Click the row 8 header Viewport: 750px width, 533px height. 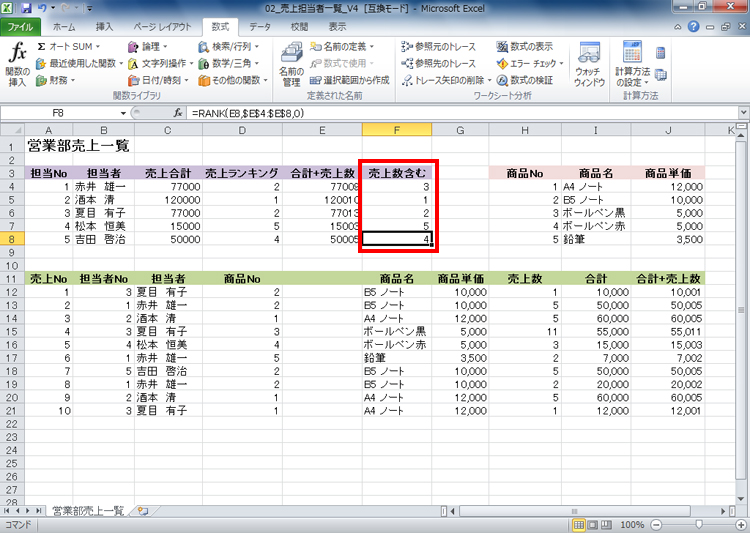[x=12, y=239]
